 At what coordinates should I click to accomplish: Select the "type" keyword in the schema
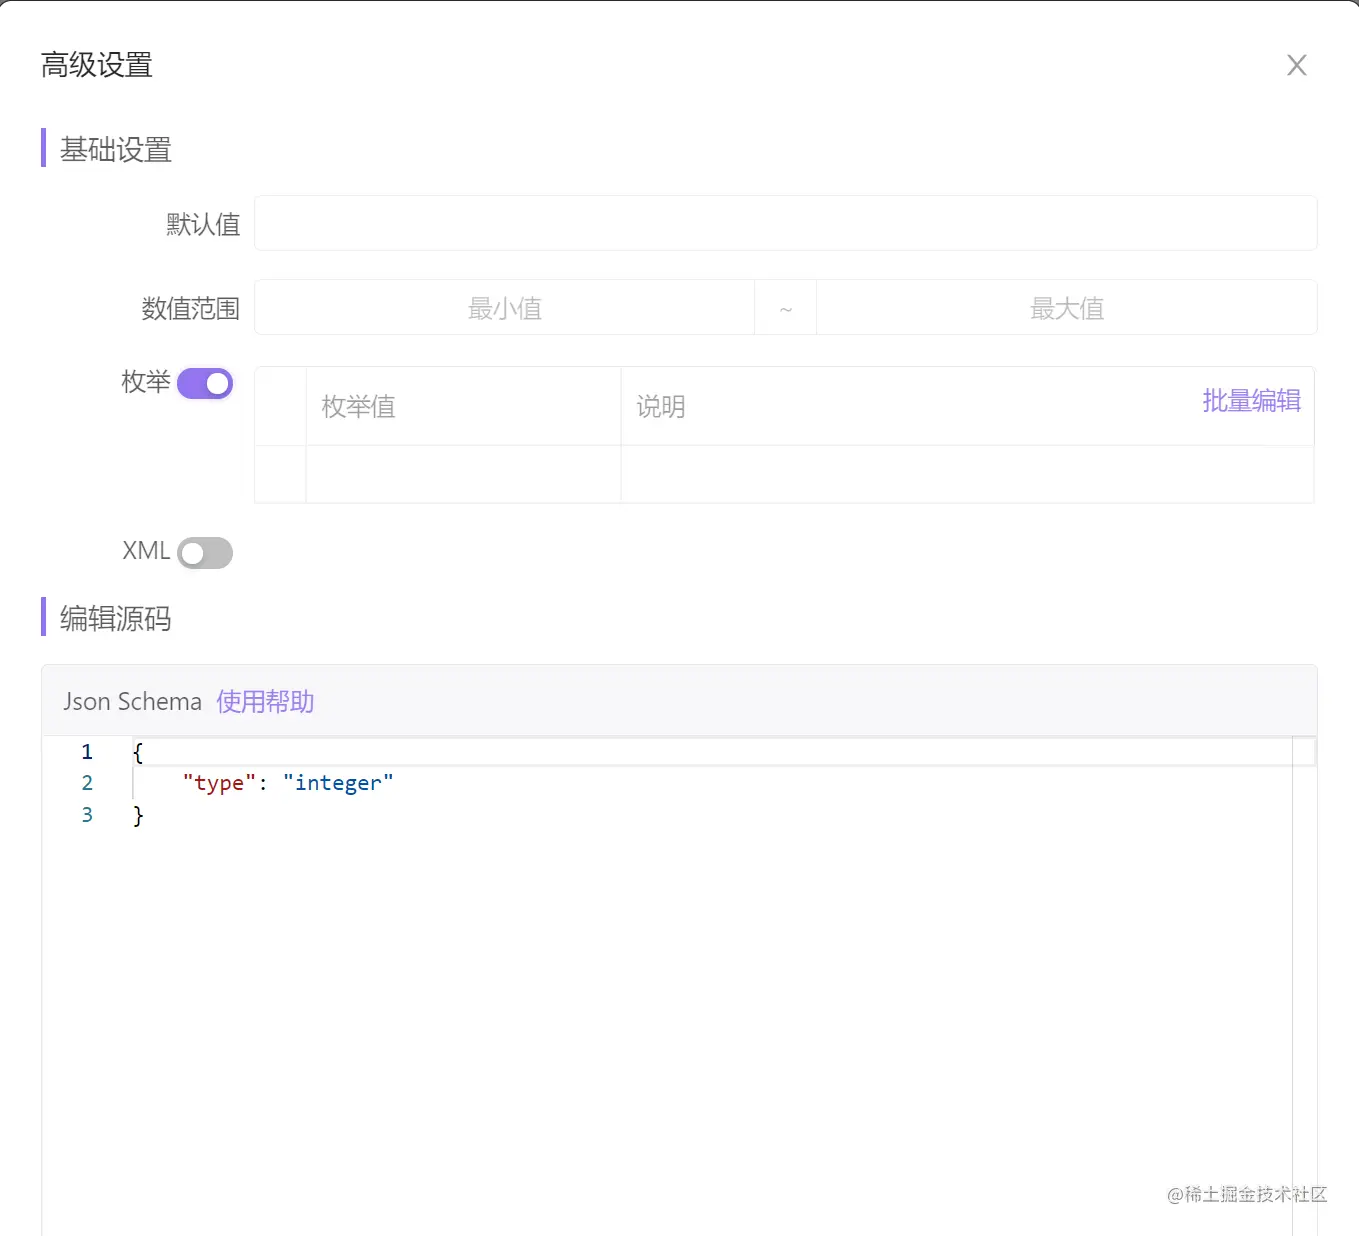pos(218,782)
